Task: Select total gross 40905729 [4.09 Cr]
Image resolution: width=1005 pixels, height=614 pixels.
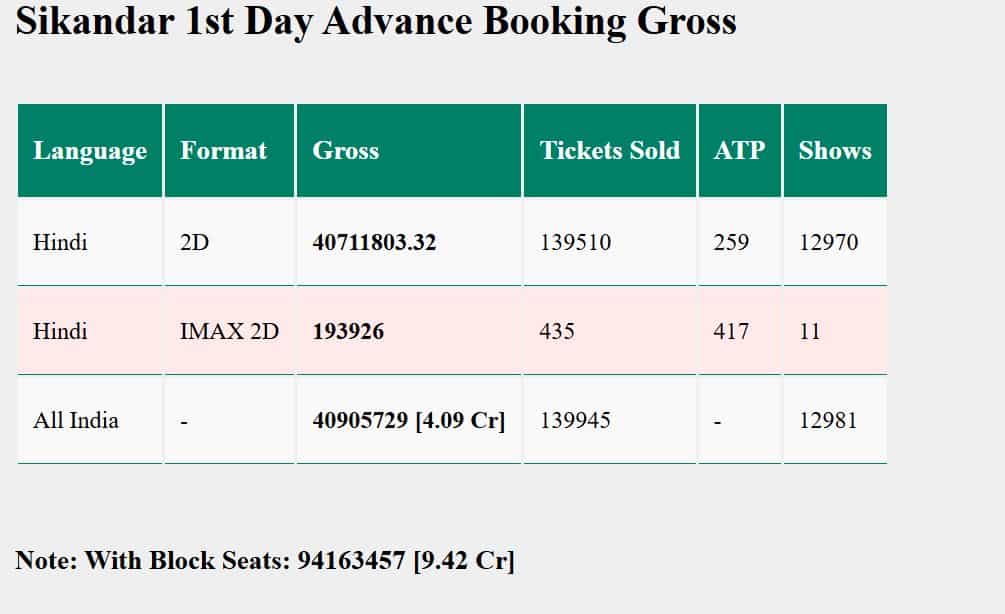Action: (408, 420)
